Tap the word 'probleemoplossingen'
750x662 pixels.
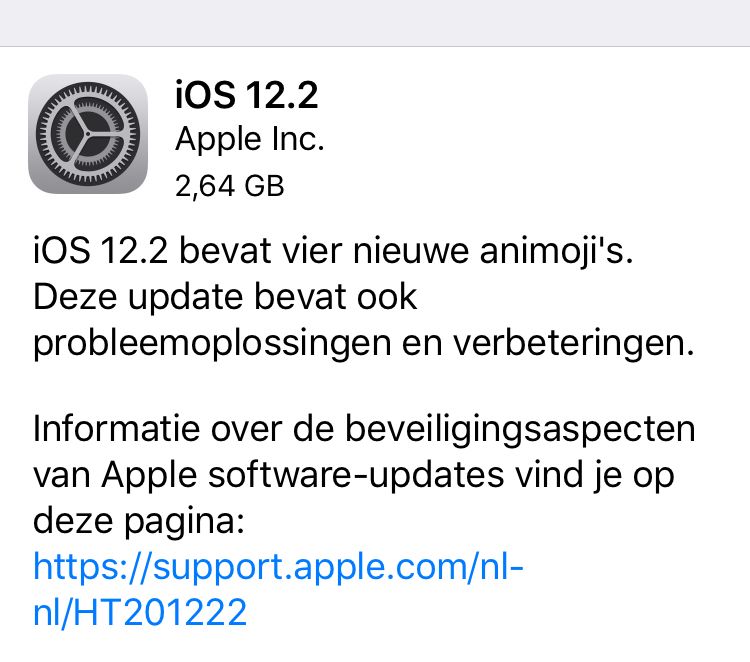tap(212, 344)
